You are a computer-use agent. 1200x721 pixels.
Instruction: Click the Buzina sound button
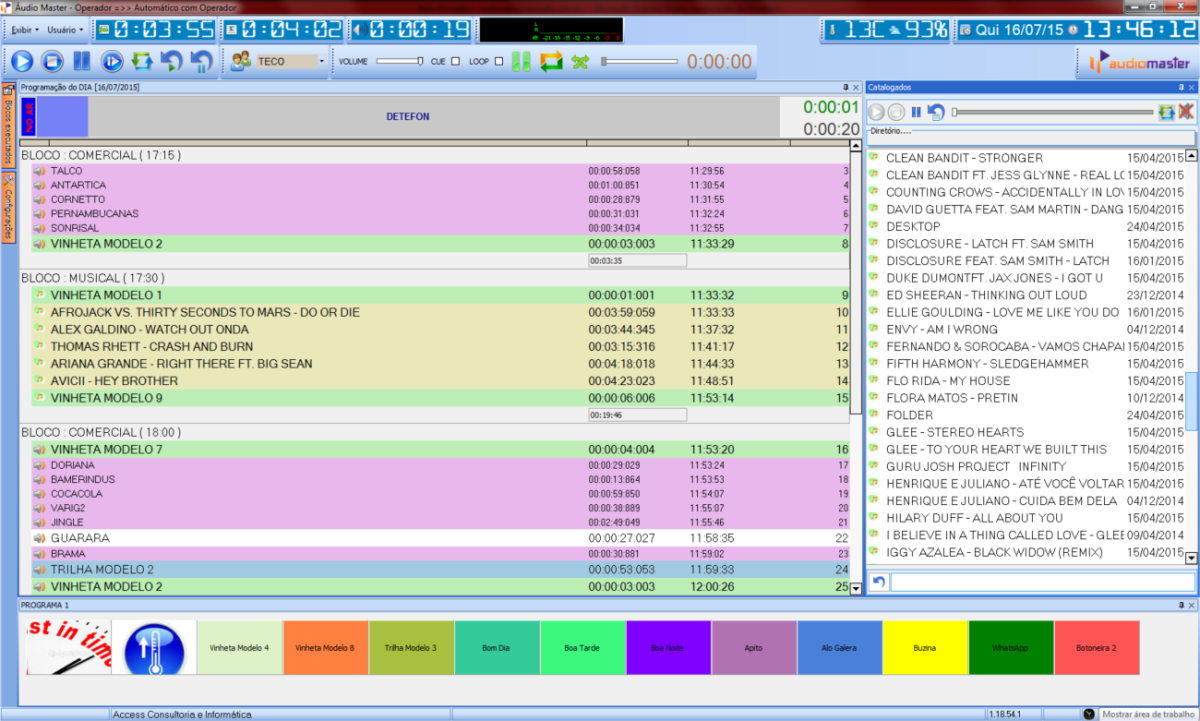pyautogui.click(x=925, y=648)
